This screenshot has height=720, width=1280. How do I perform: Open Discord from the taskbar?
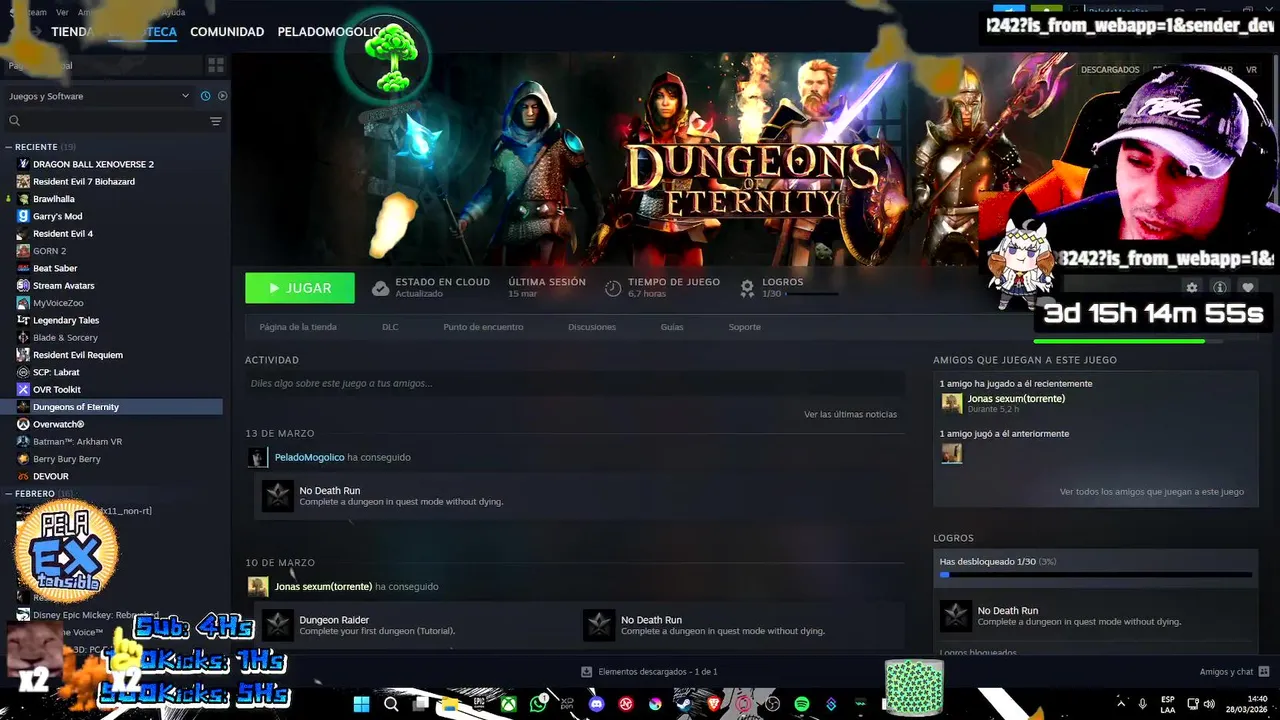[x=597, y=704]
